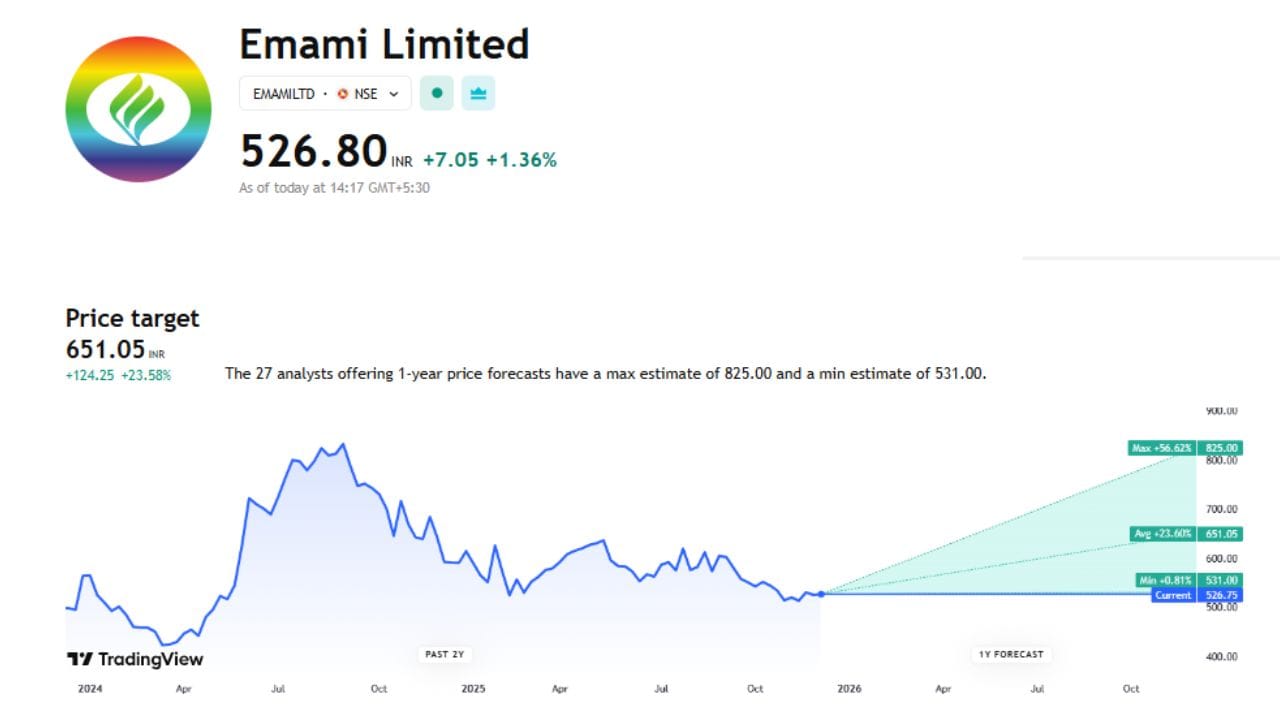
Task: Select the Avg +23.60% forecast label
Action: tap(1163, 534)
